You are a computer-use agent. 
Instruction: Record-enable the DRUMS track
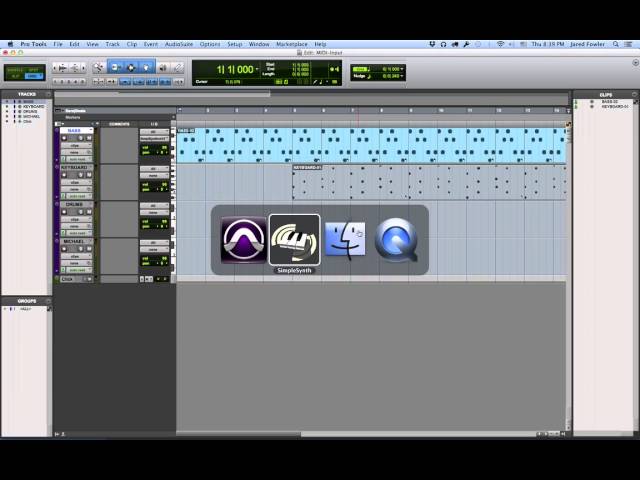coord(64,212)
